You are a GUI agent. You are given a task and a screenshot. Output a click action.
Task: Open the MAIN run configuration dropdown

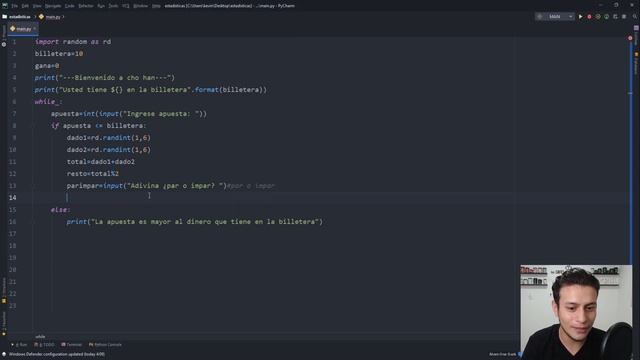(555, 17)
